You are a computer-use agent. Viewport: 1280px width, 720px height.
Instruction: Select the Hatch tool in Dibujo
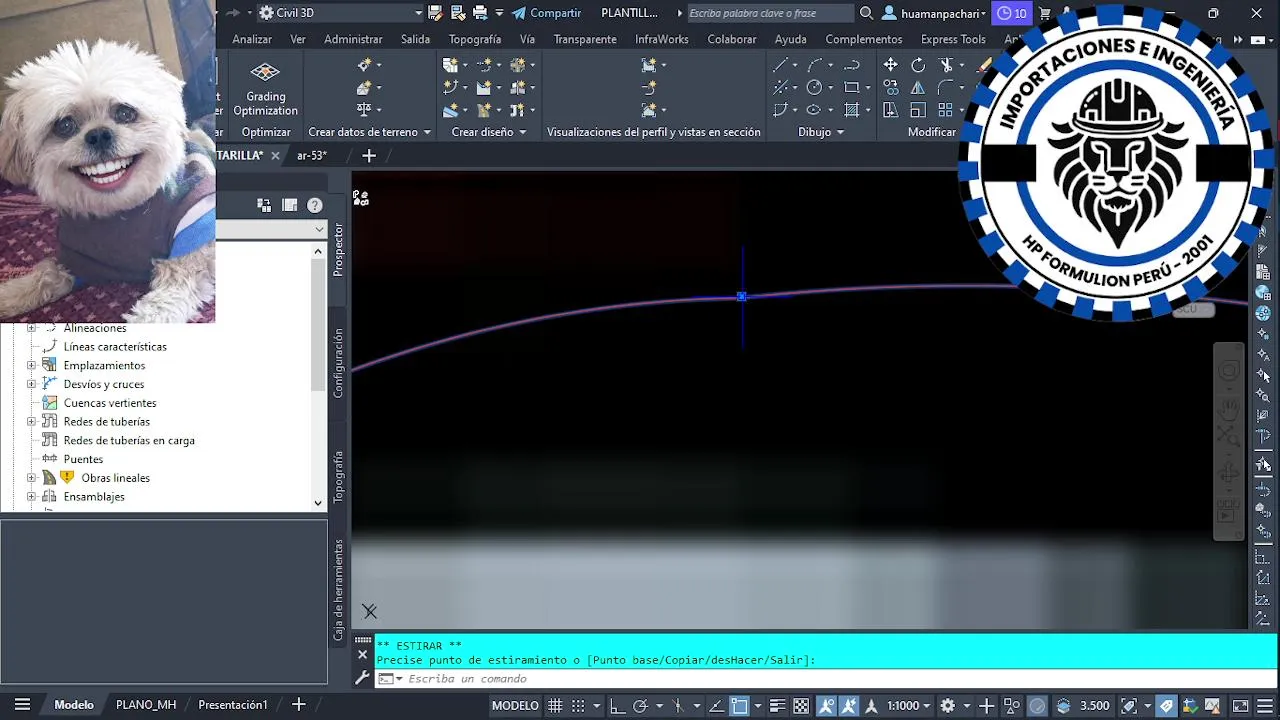tap(851, 110)
